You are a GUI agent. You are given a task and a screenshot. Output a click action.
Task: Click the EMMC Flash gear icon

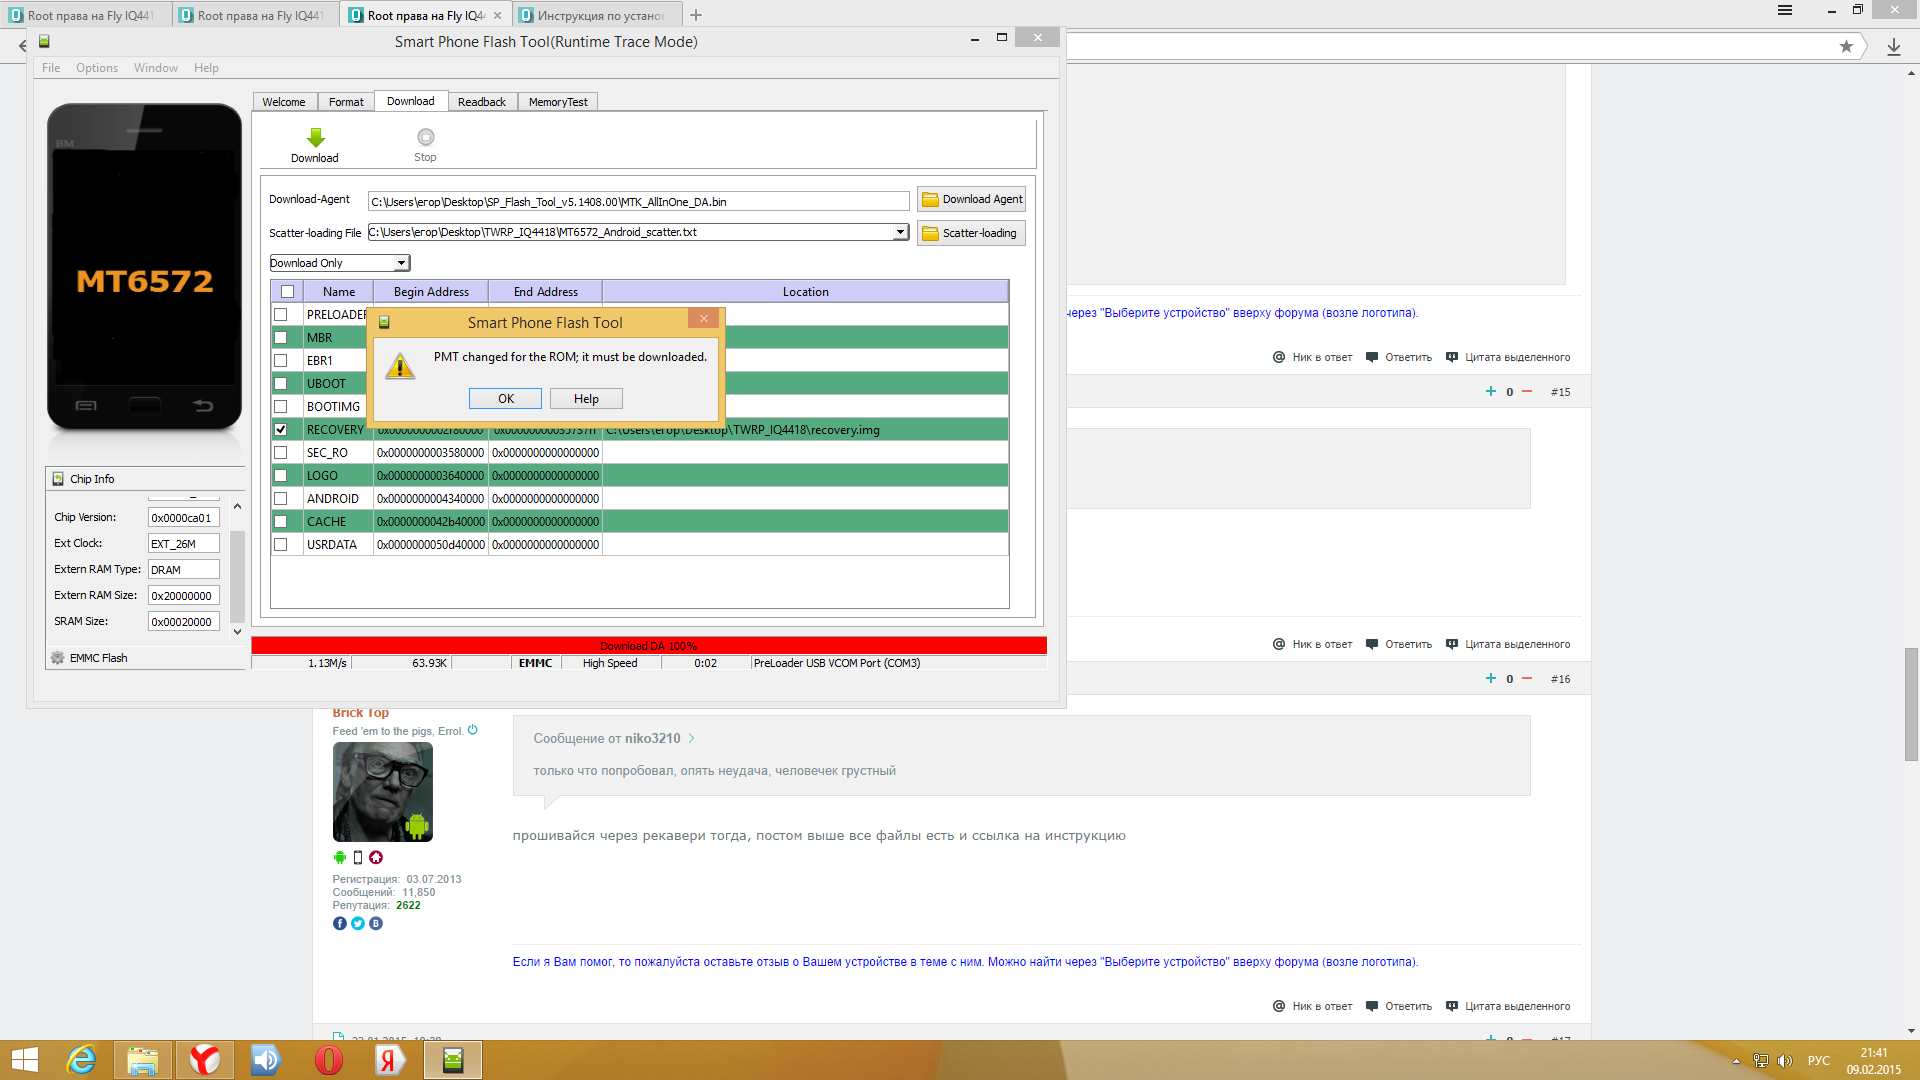[58, 658]
